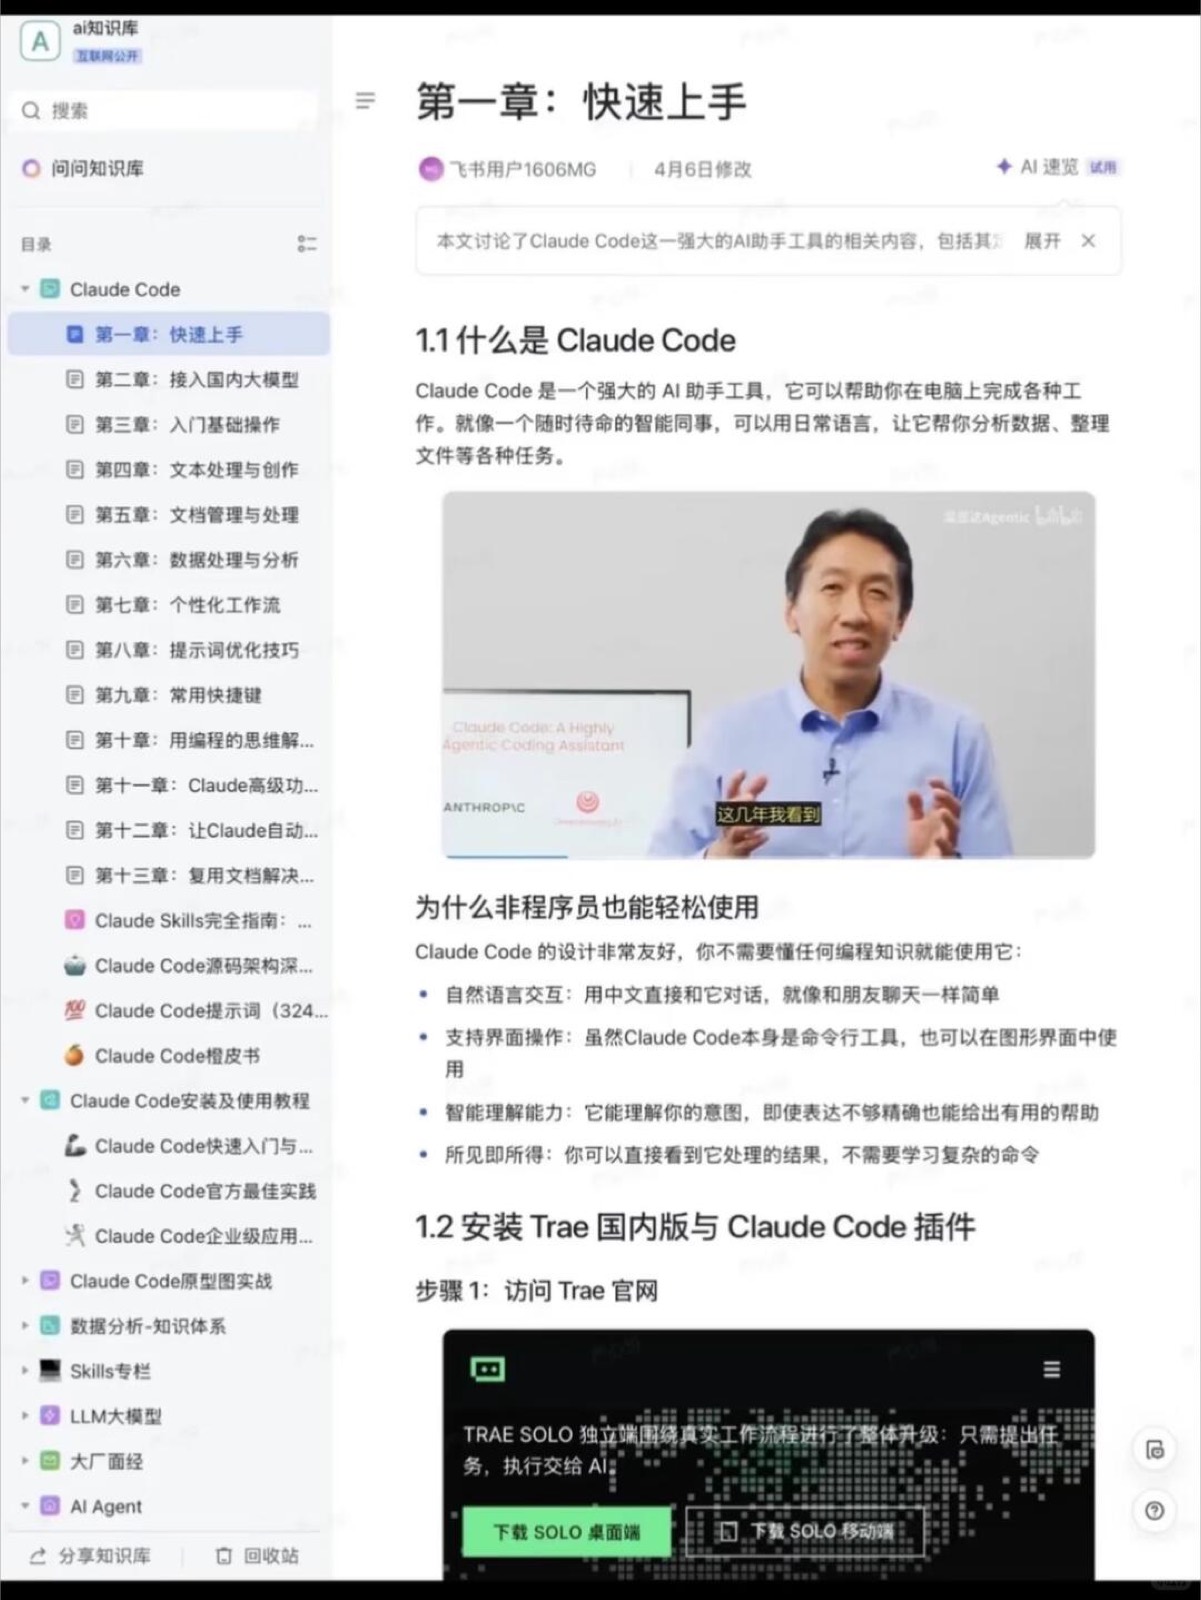
Task: Click heading 为什么非程序员也能轻松使用
Action: coord(587,907)
